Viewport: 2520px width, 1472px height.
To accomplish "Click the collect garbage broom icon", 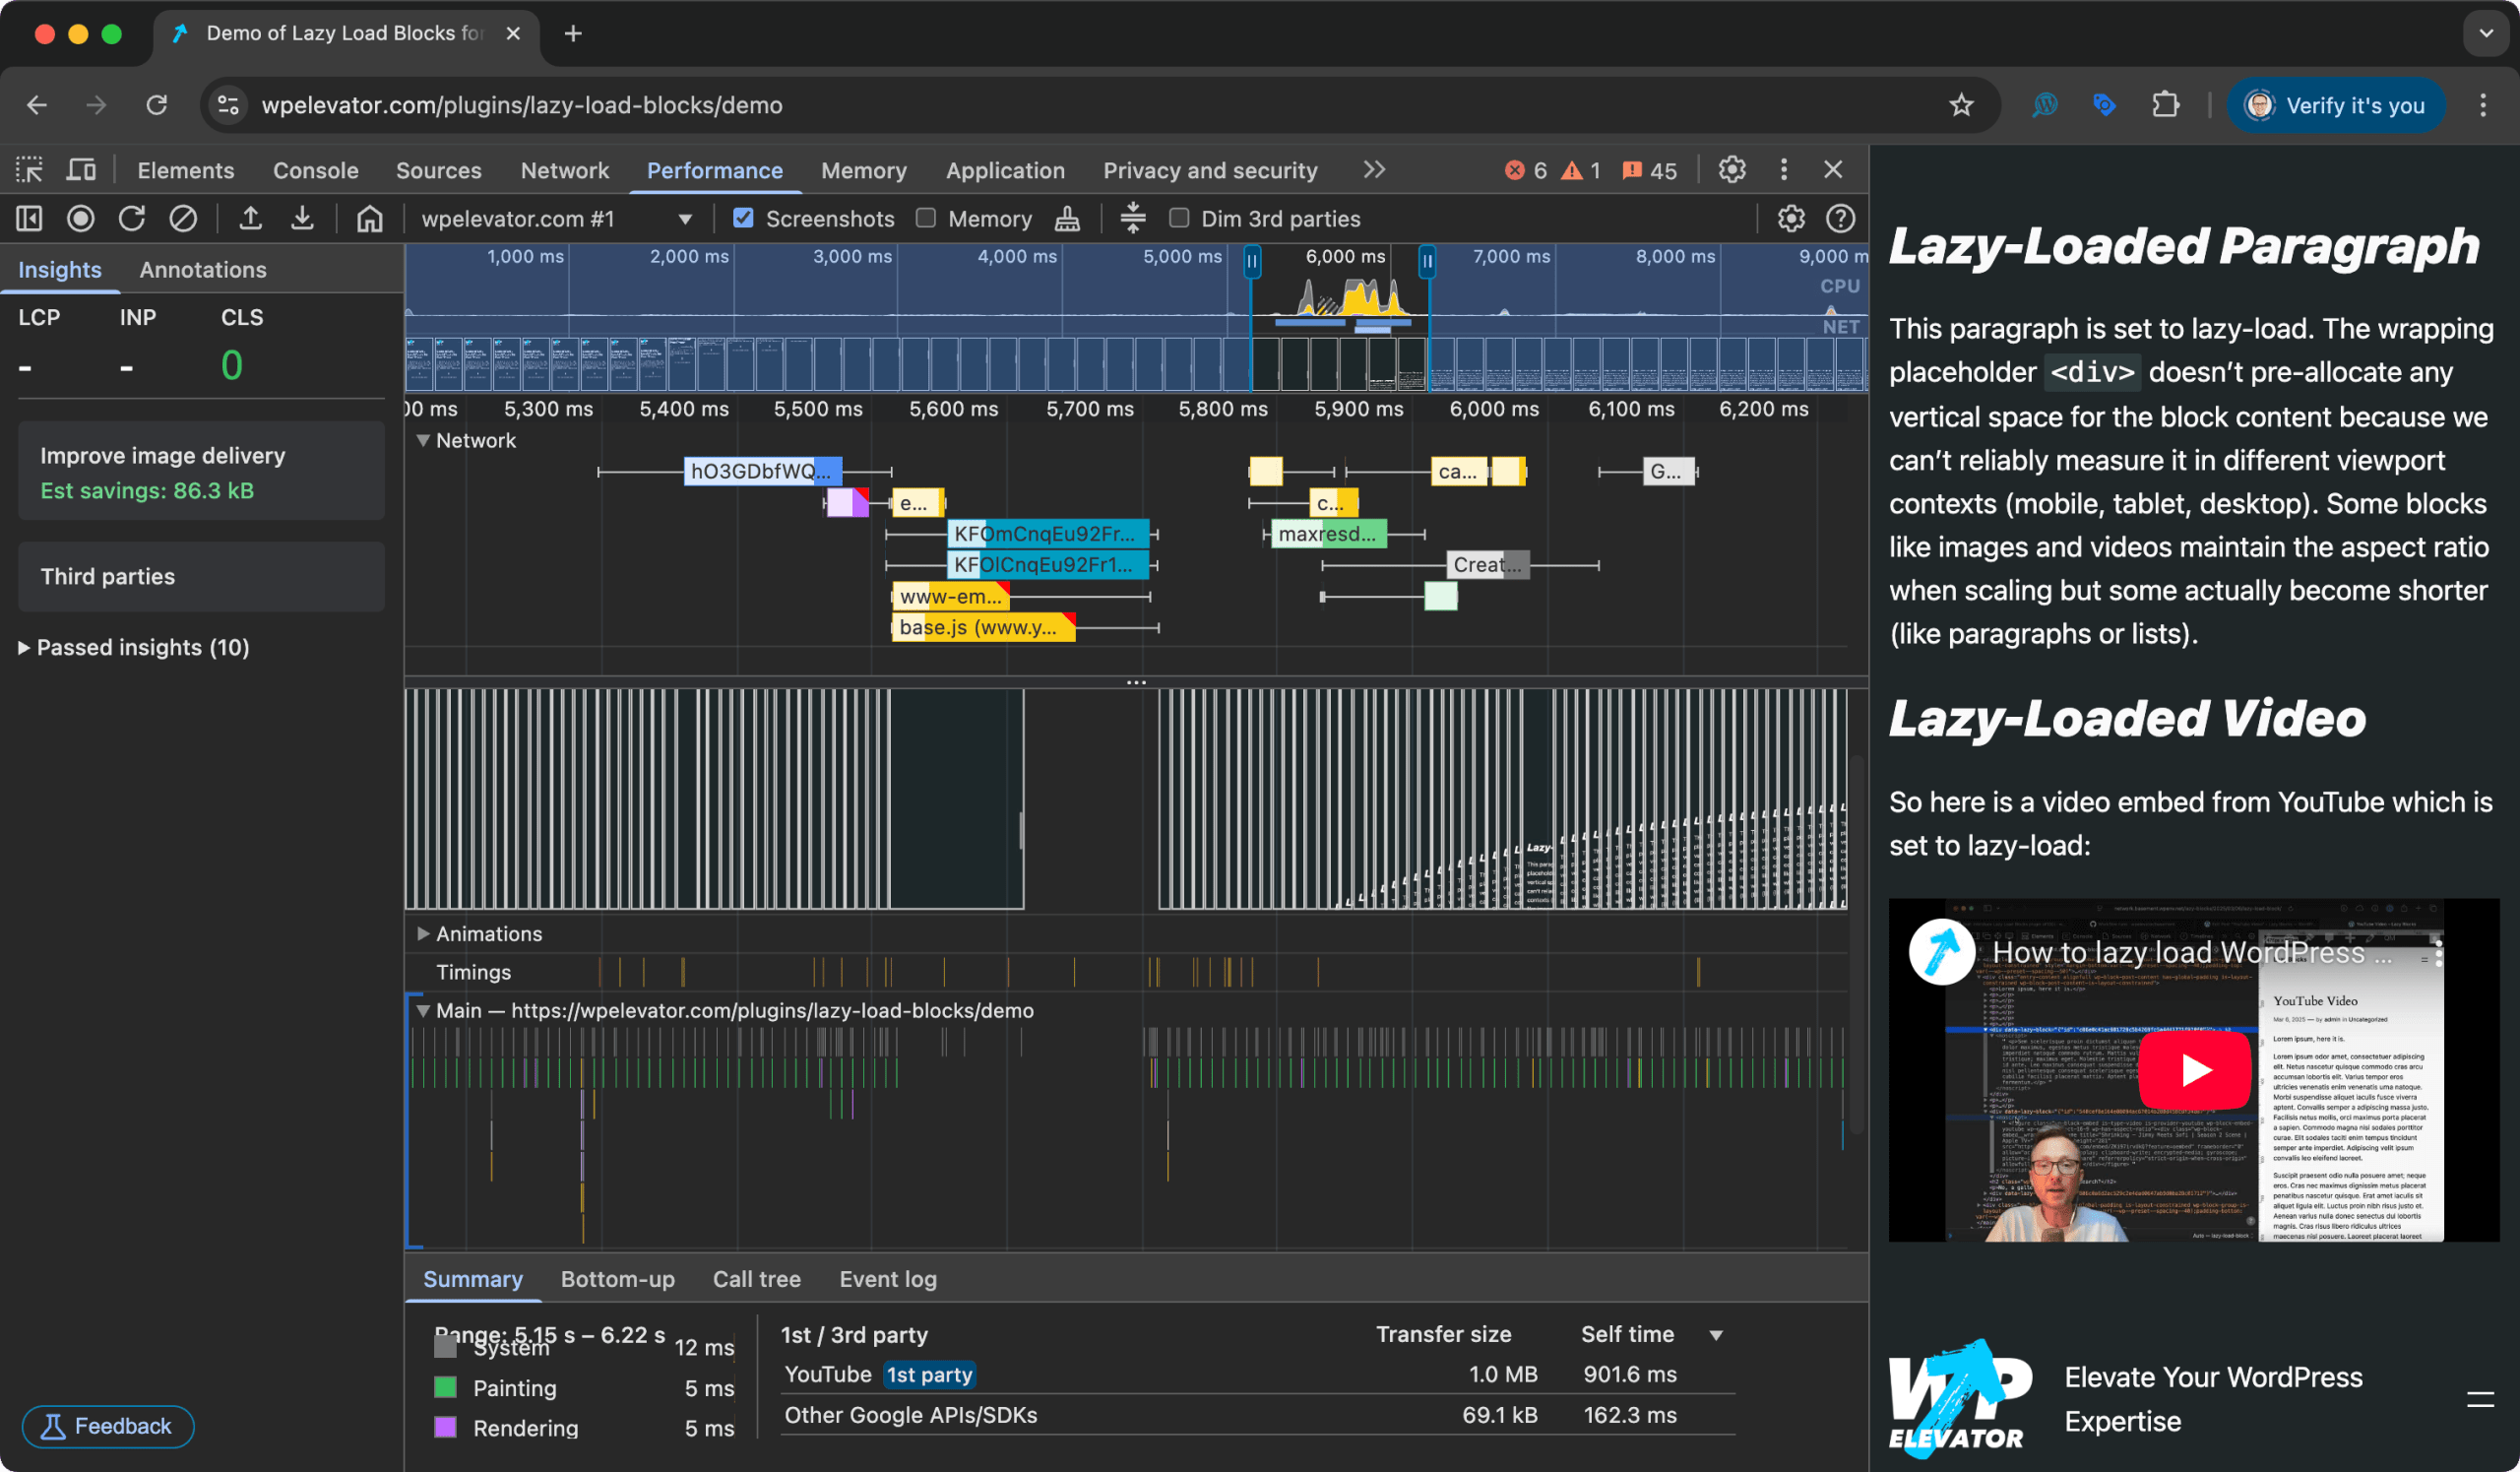I will tap(1067, 218).
